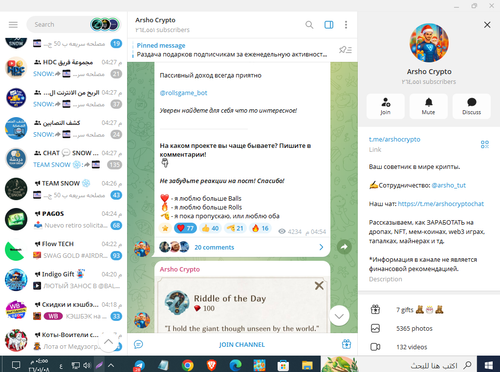
Task: Open the arshocryptochat link
Action: click(441, 204)
